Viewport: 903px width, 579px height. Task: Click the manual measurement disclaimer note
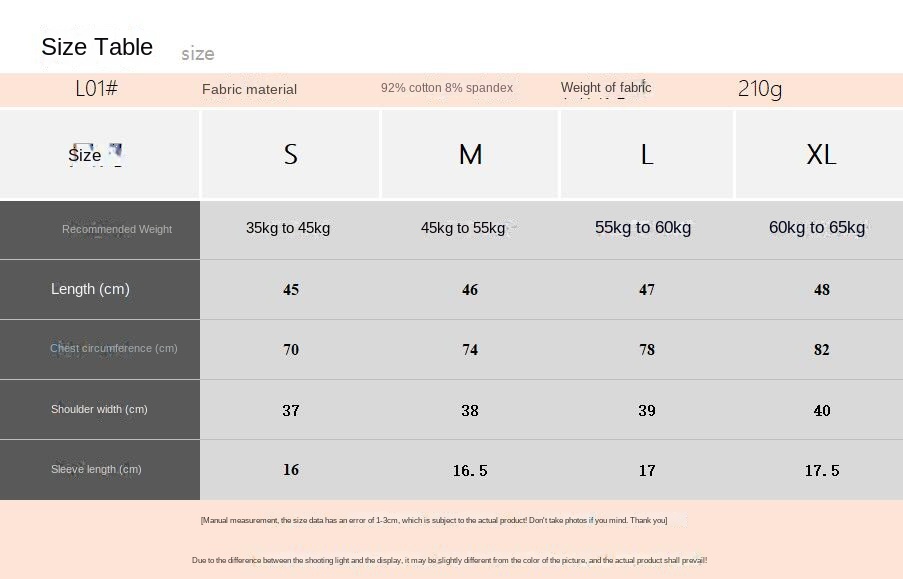coord(434,520)
